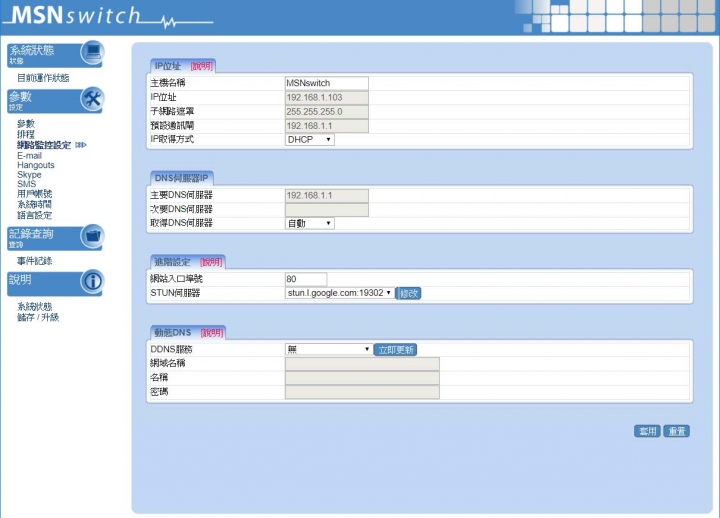The image size is (720, 518).
Task: Click the IP位址 192.168.1.103 field
Action: tap(326, 97)
